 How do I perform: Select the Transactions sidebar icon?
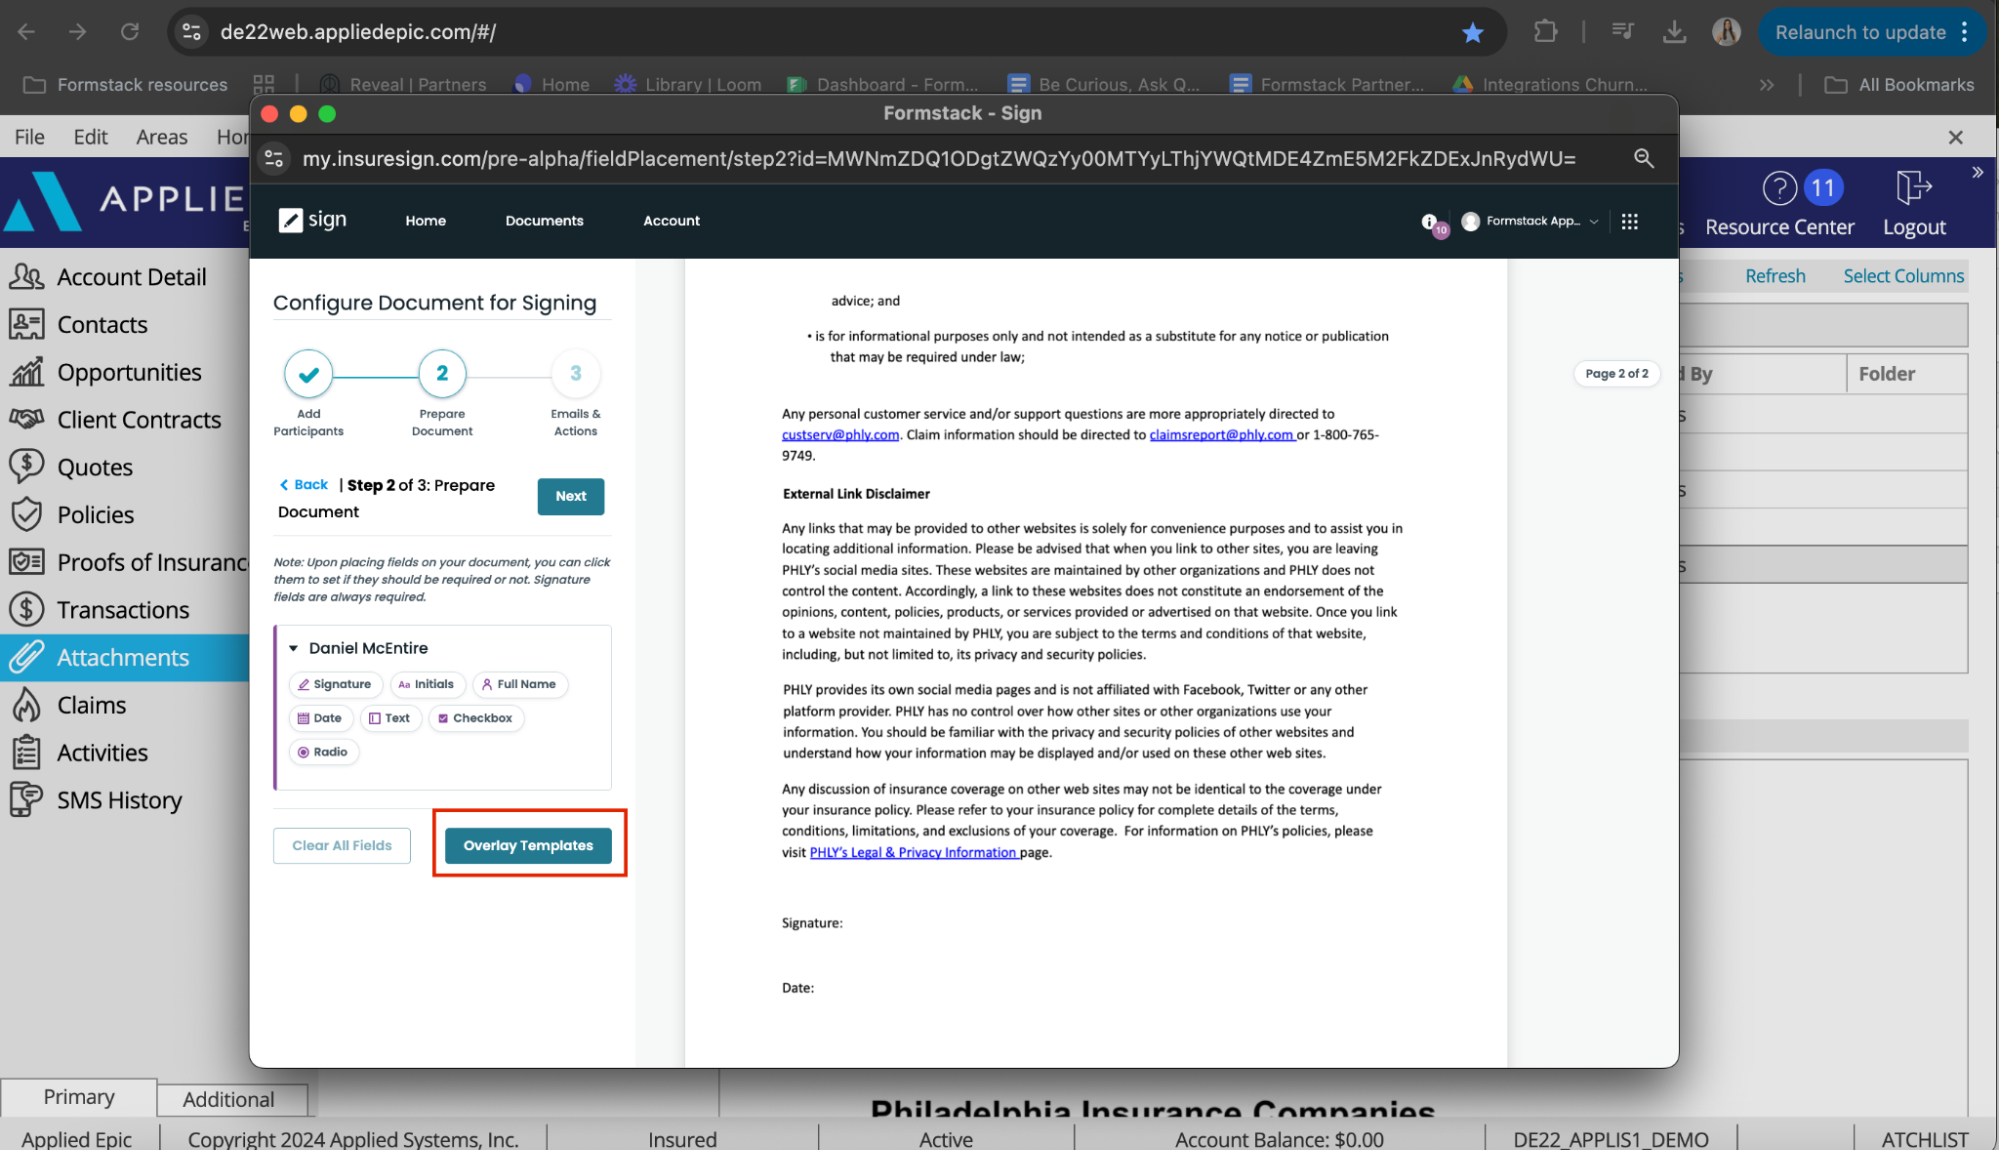[x=27, y=609]
